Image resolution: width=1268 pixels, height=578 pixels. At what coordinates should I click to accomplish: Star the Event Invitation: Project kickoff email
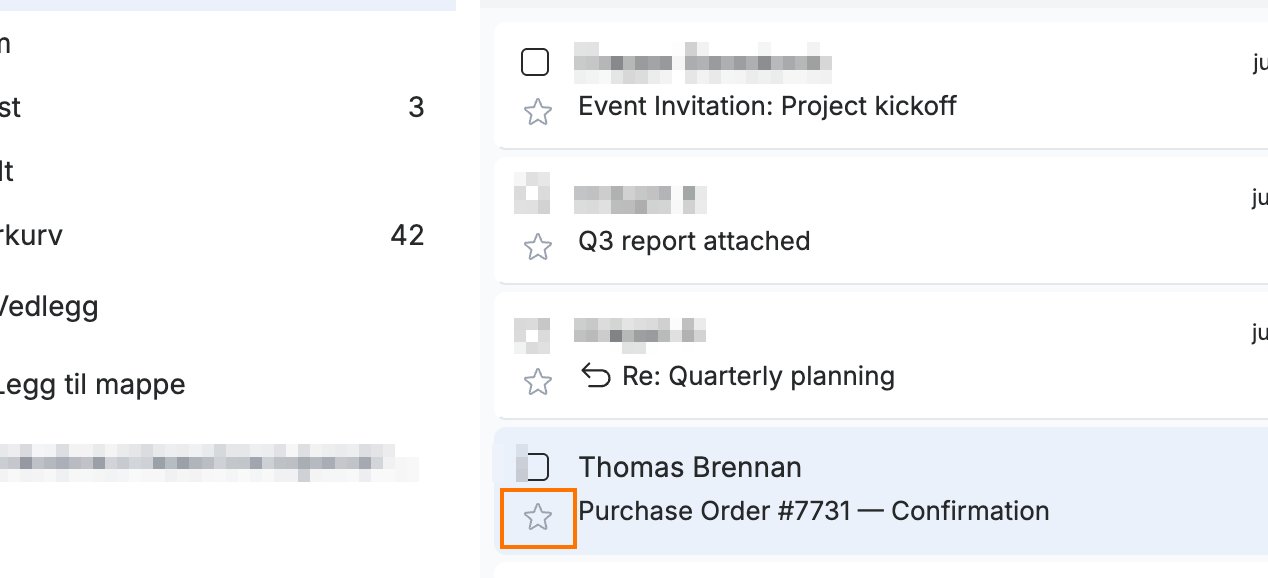(538, 111)
